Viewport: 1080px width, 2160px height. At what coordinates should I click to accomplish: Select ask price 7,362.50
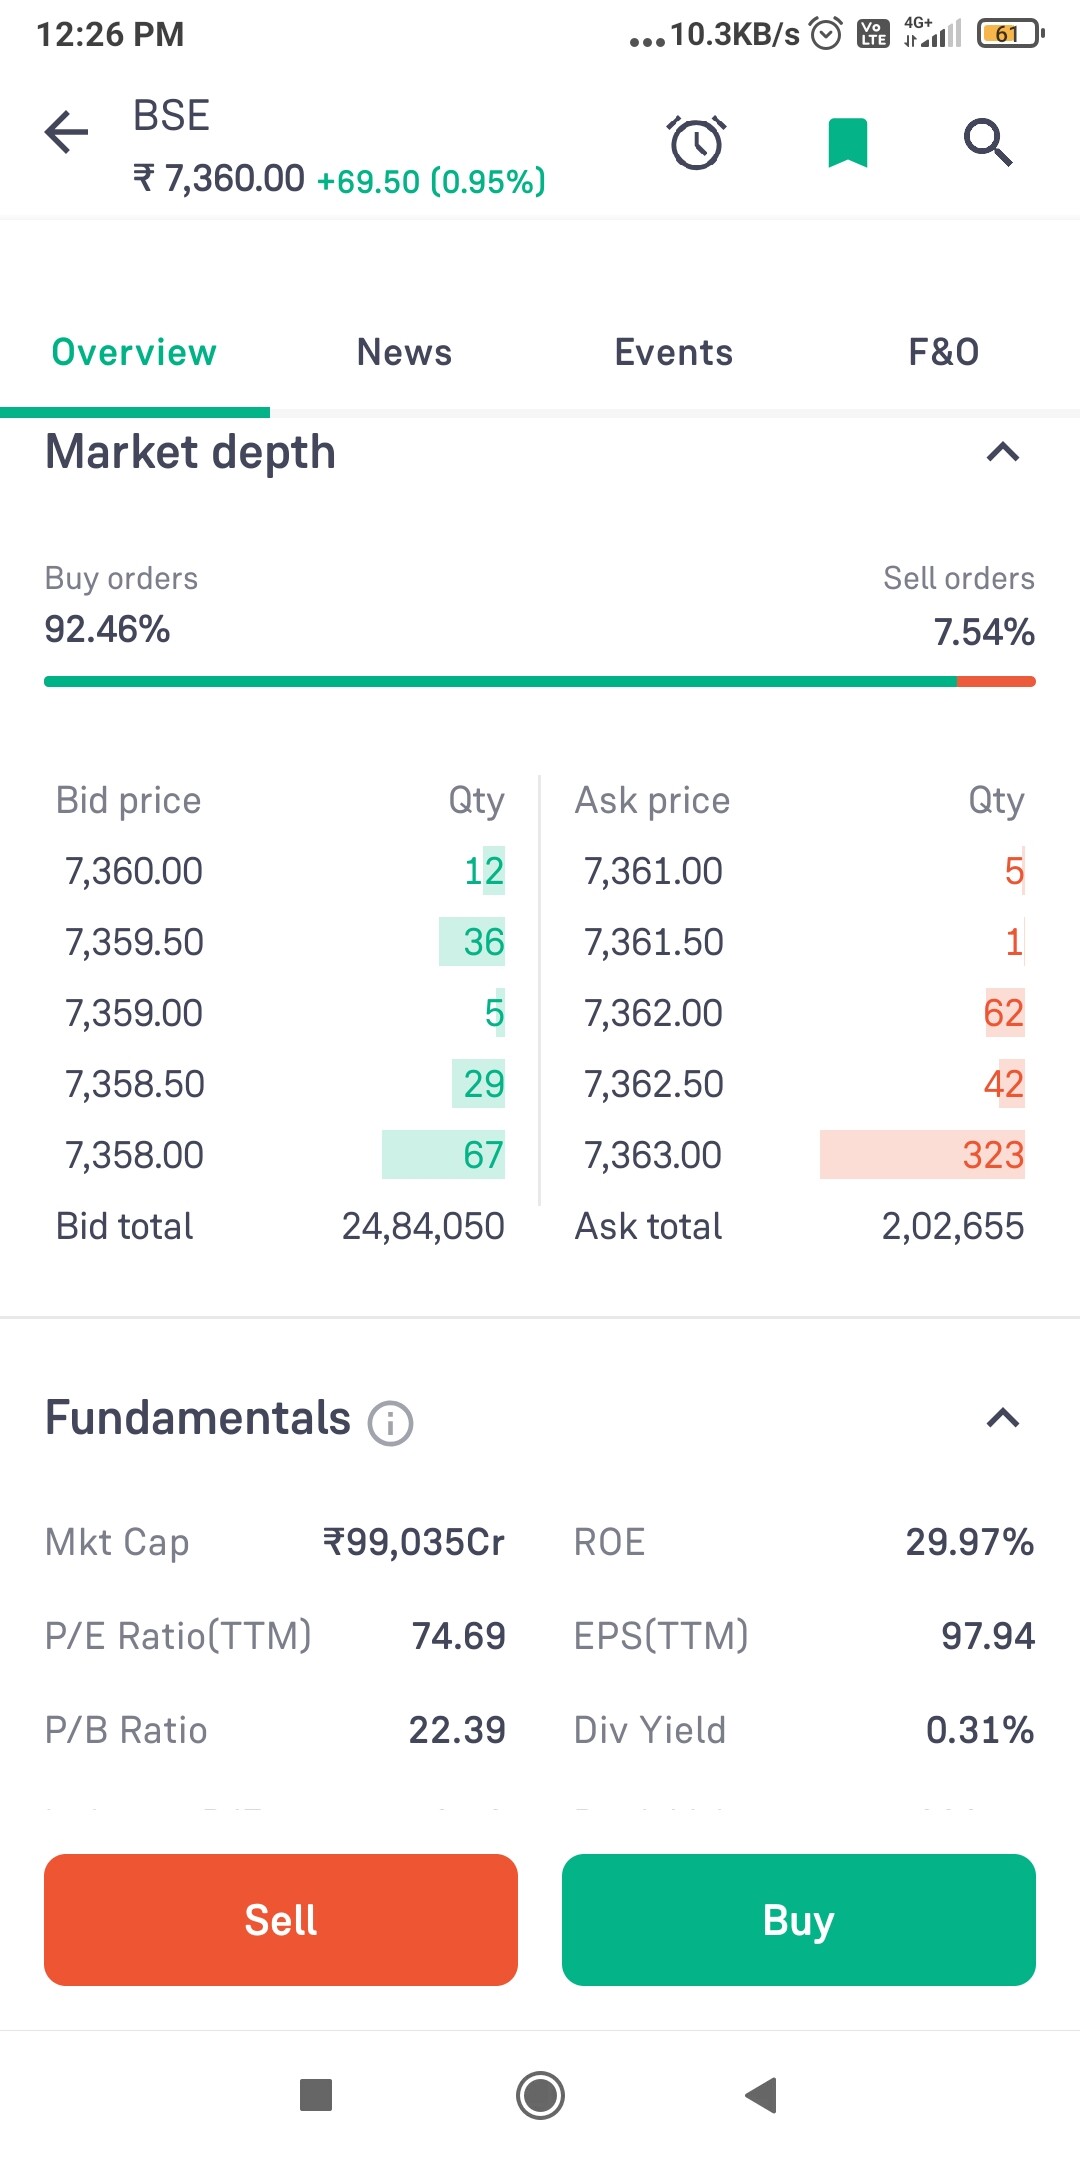pos(654,1084)
